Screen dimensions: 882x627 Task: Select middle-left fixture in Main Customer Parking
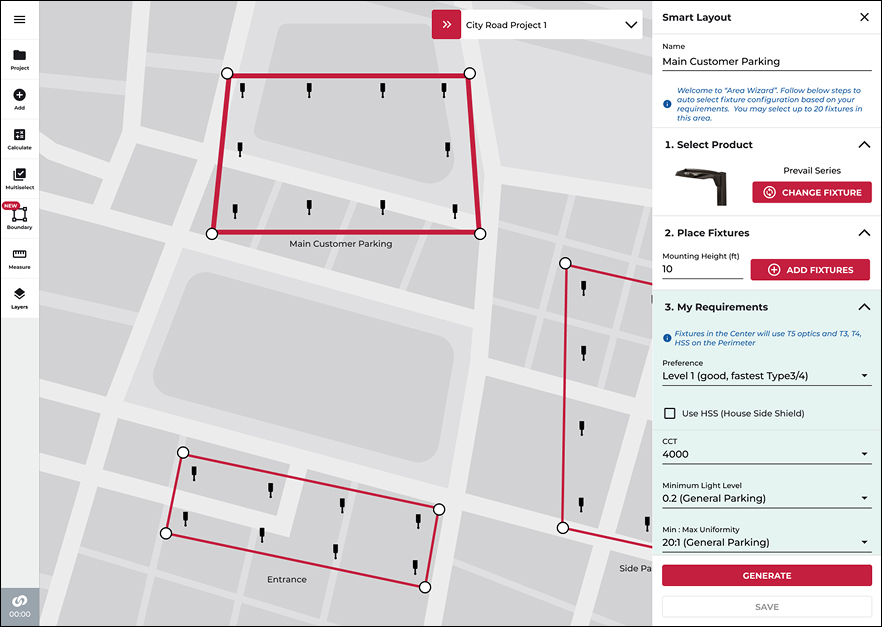pos(240,149)
